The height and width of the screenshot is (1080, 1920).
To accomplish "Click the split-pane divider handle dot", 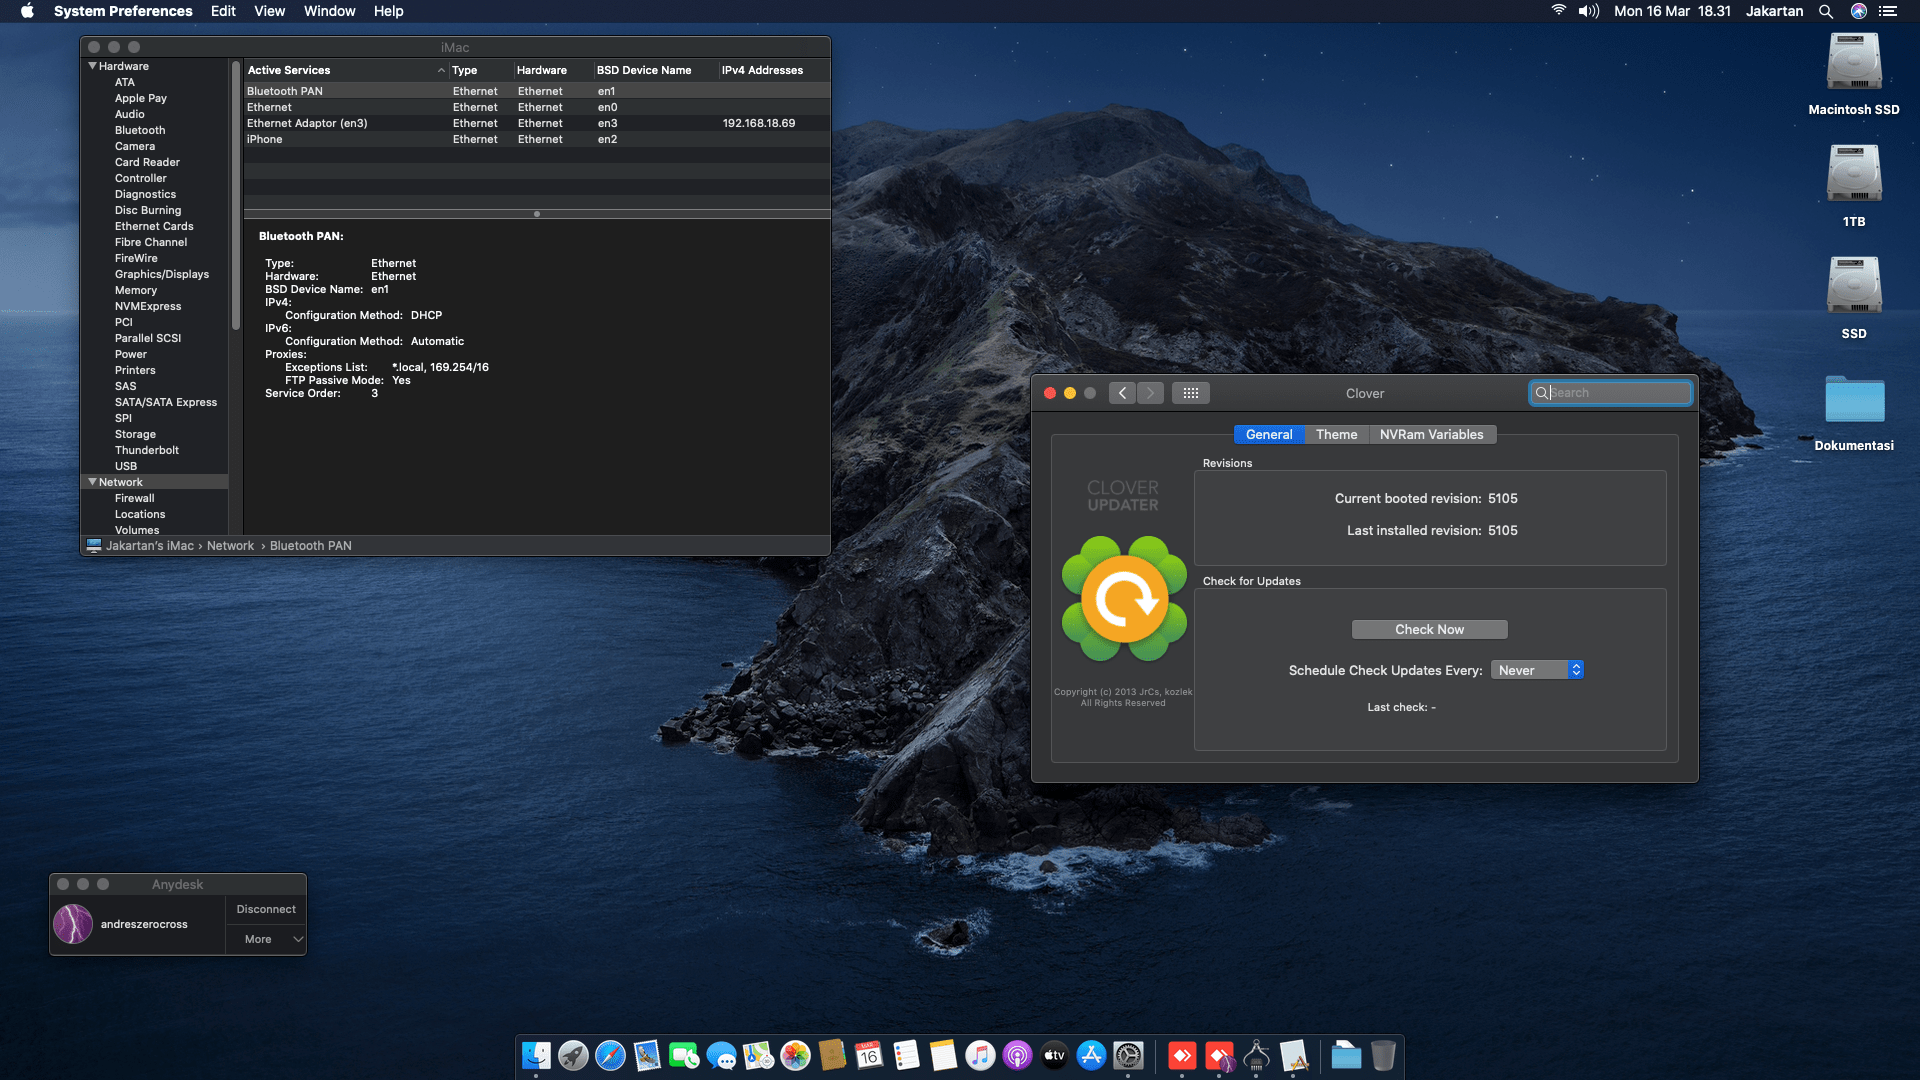I will [x=537, y=214].
